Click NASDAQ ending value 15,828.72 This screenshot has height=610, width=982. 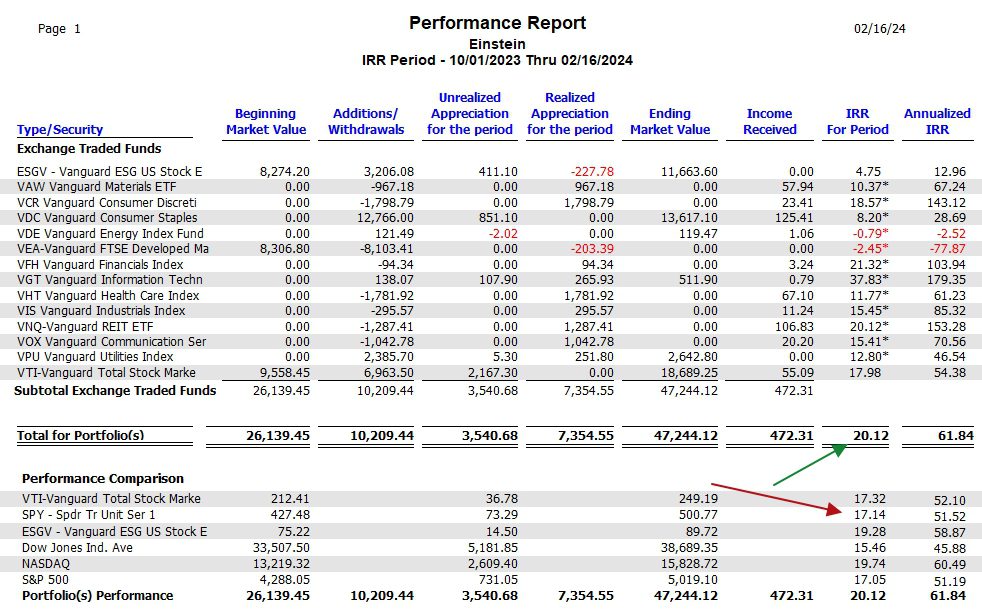pos(689,564)
